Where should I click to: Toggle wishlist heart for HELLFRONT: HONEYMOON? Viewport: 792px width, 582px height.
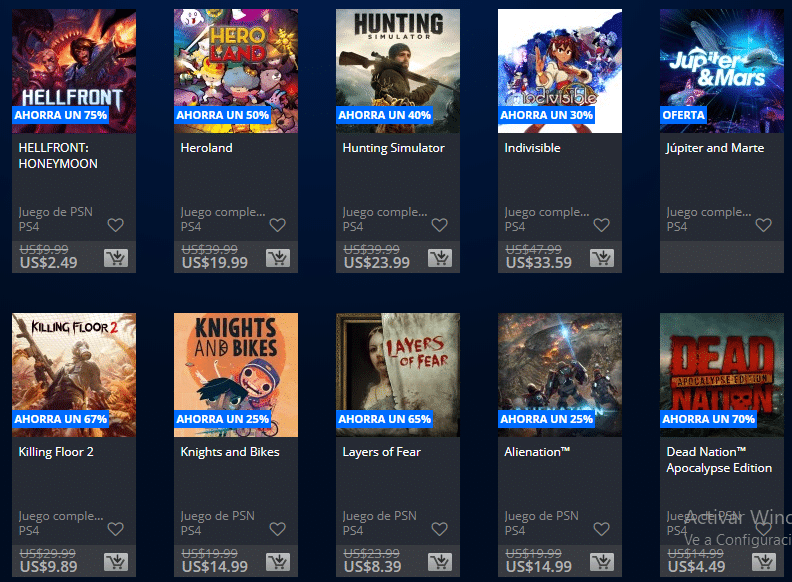(116, 225)
